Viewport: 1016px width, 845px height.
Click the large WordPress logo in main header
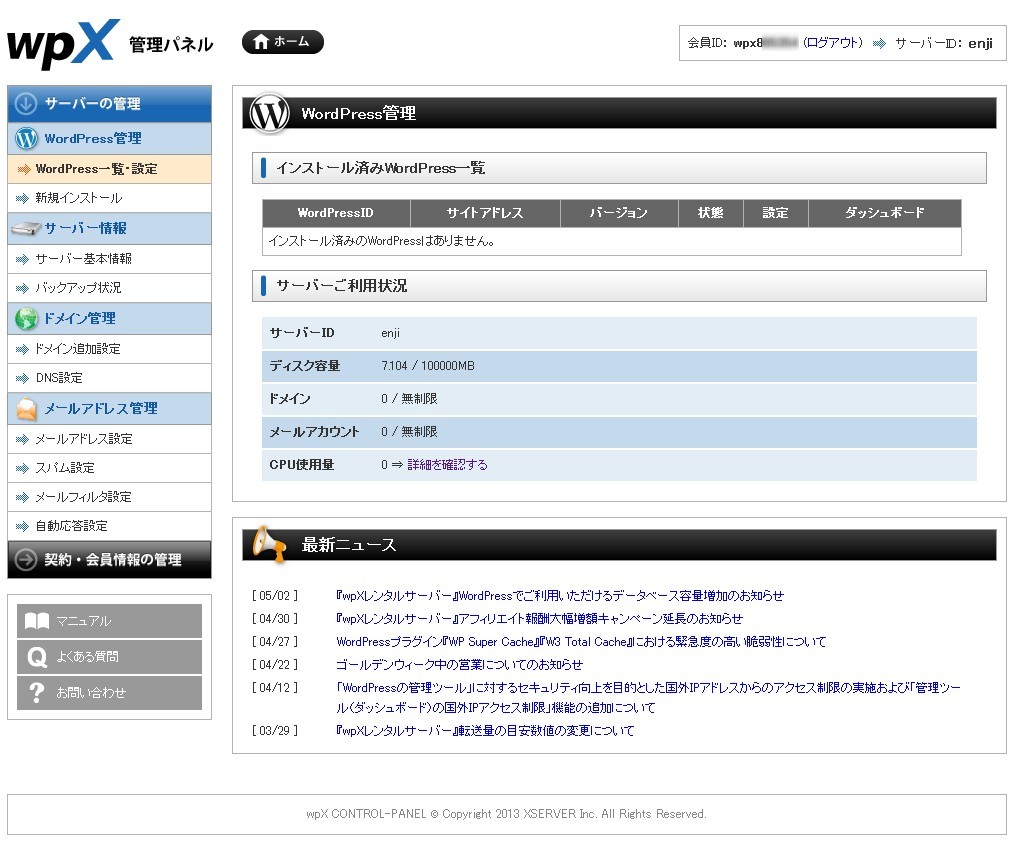coord(270,113)
